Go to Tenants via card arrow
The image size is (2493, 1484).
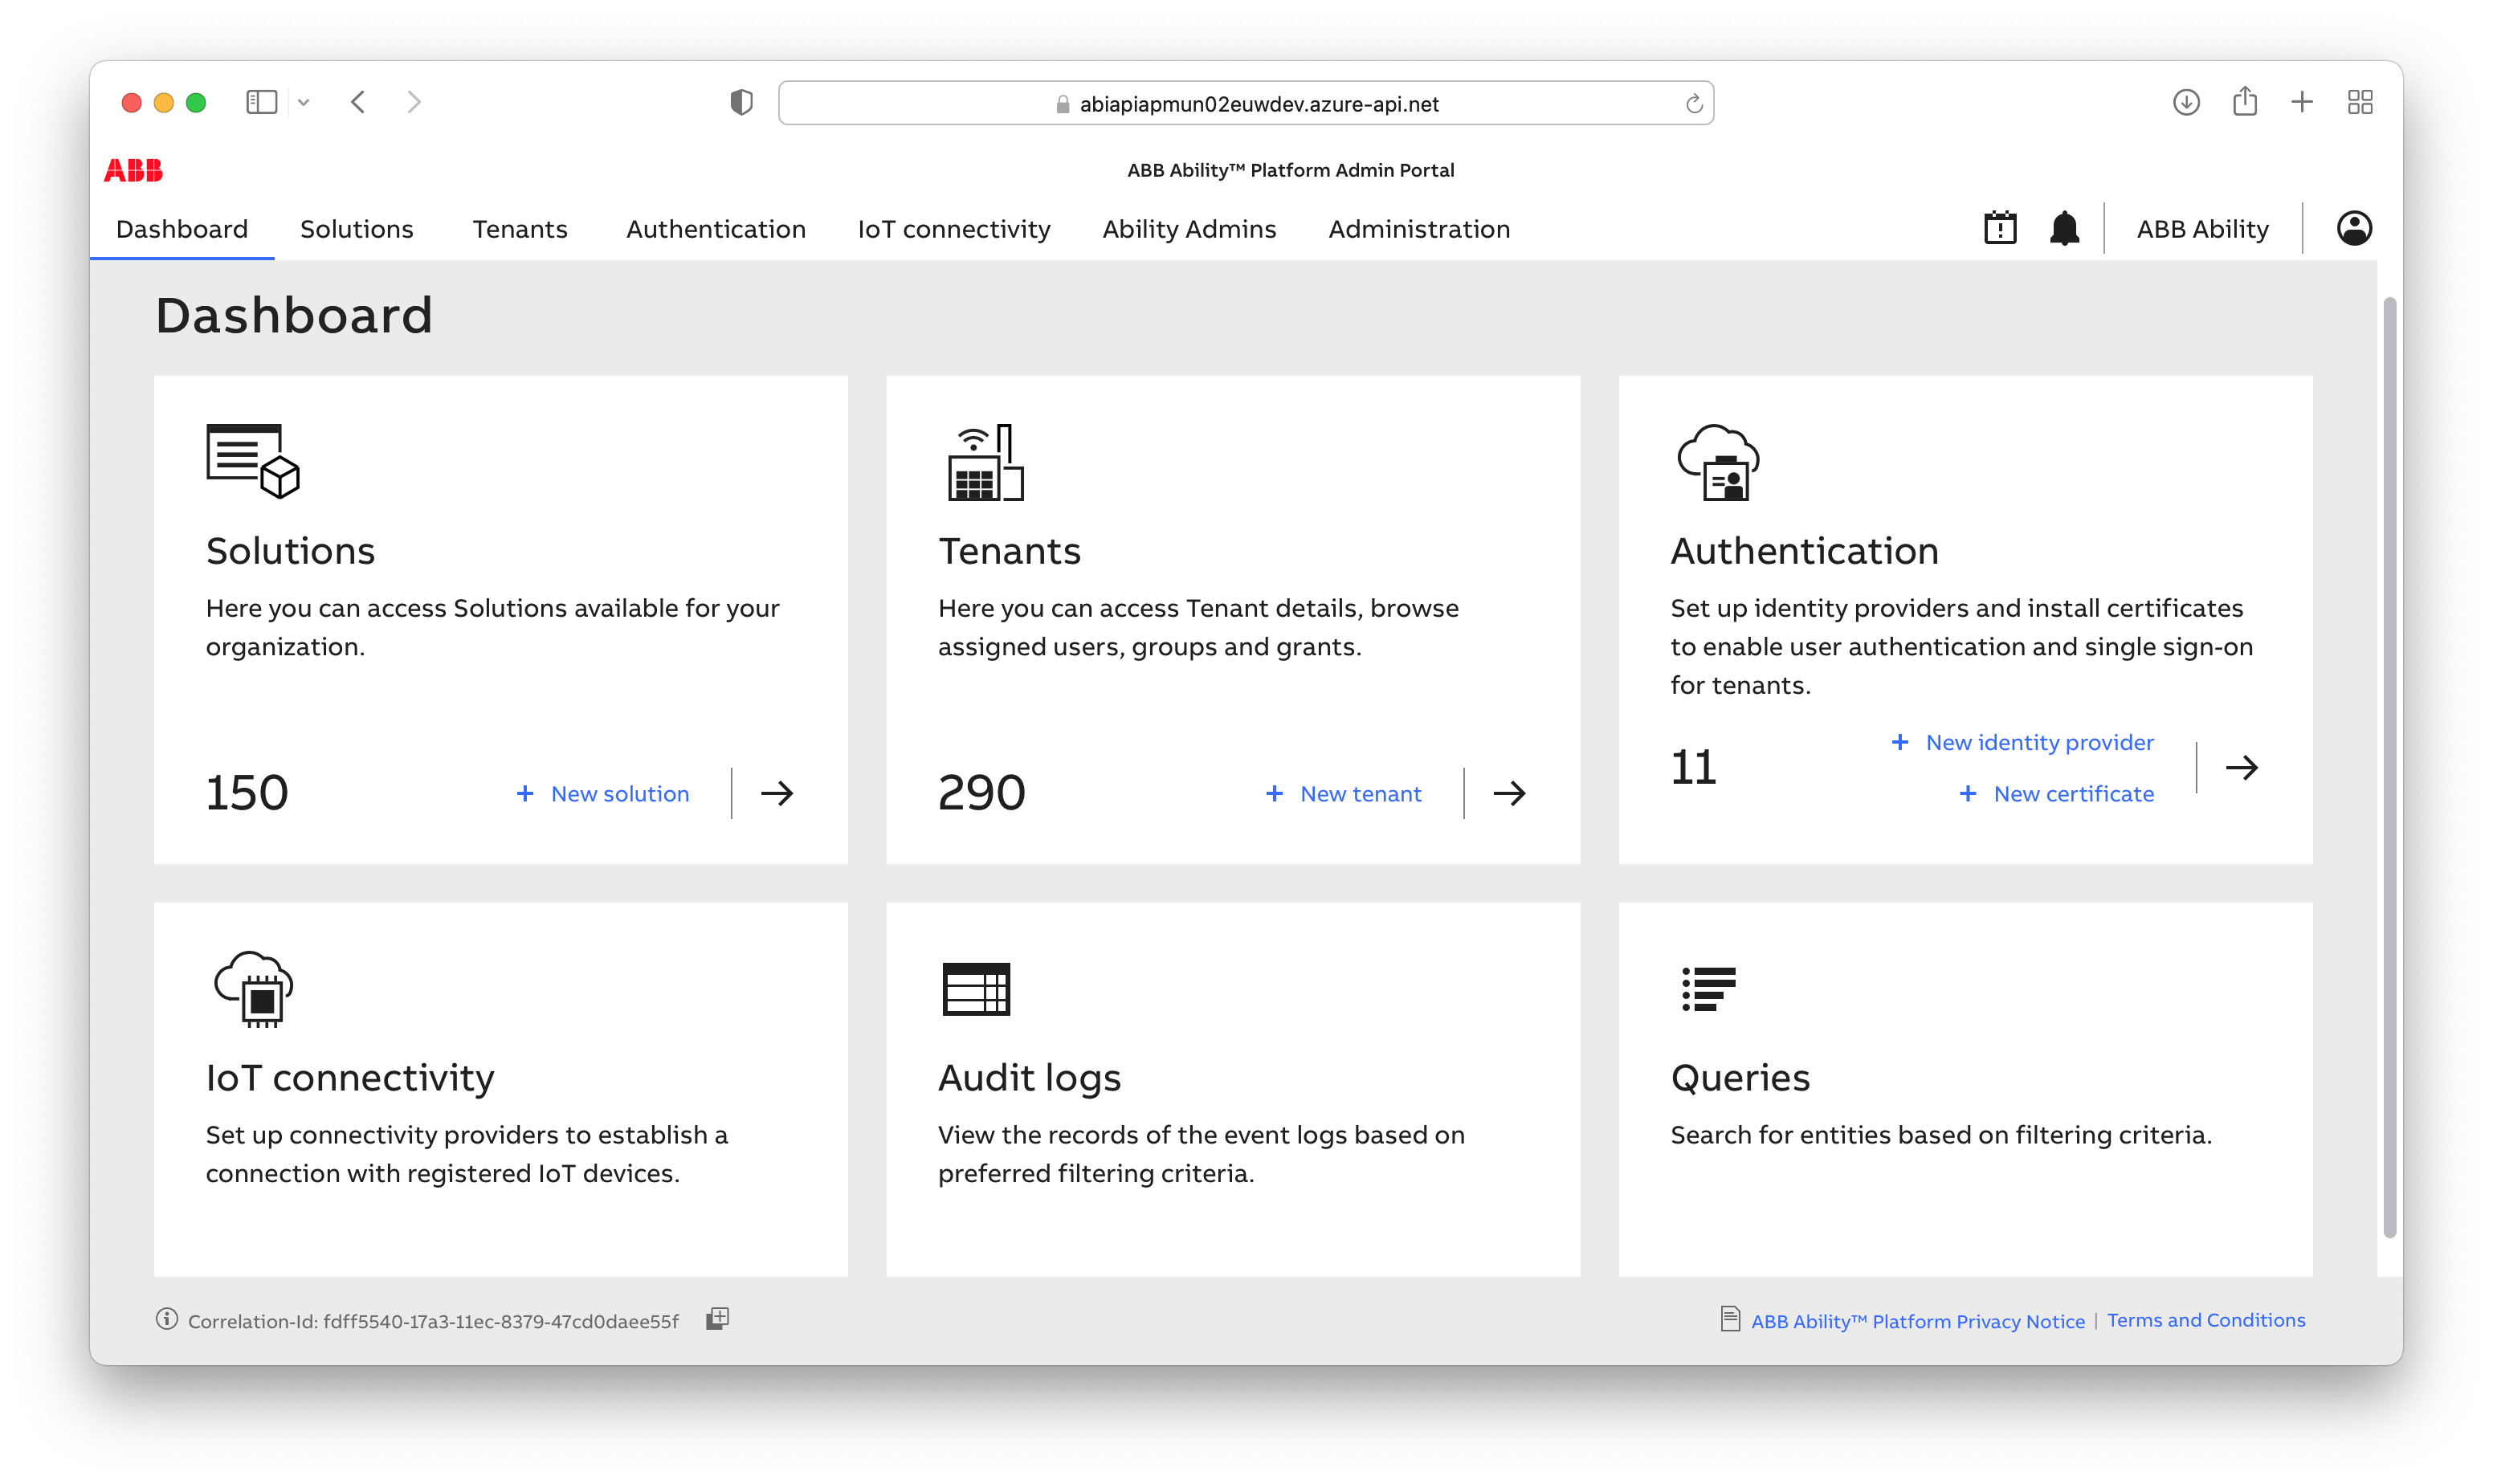click(x=1508, y=793)
